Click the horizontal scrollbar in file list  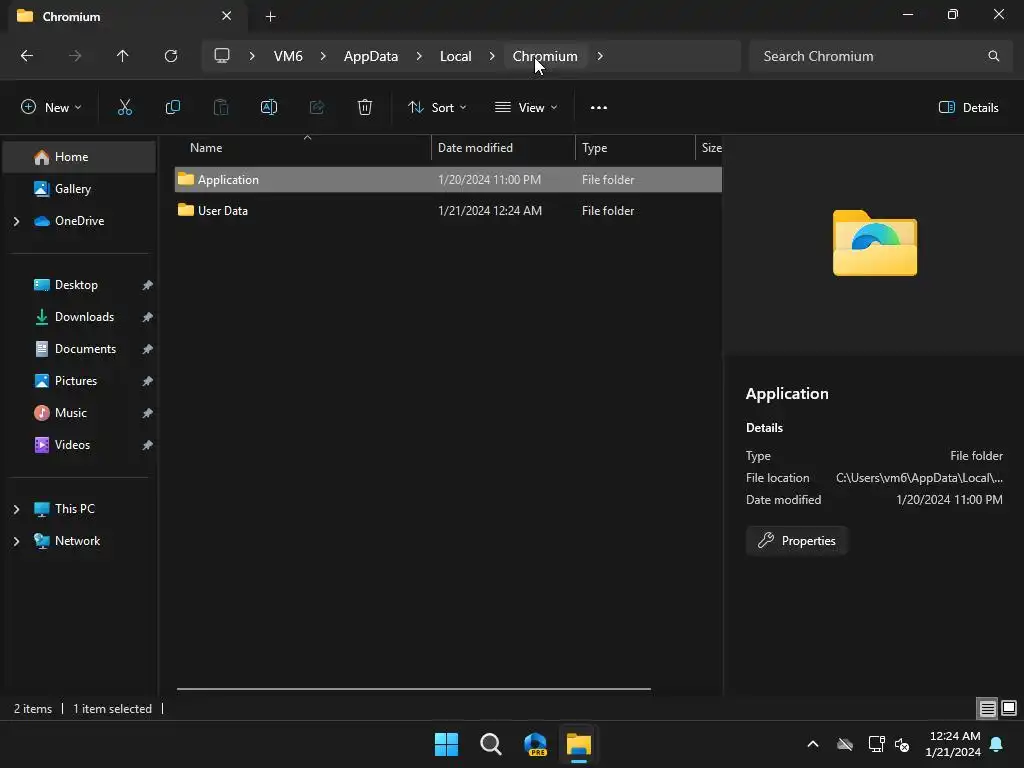413,688
